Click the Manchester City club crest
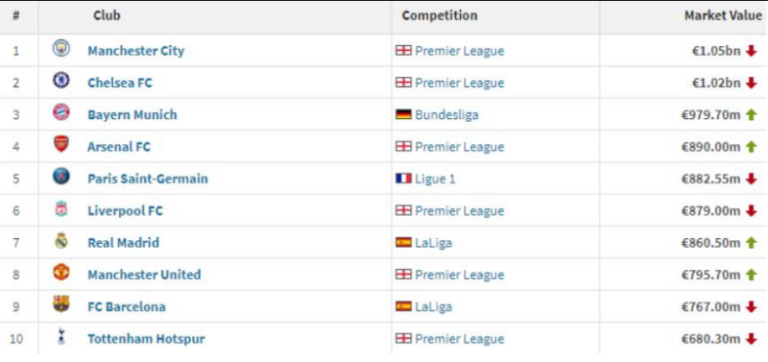768x362 pixels. (61, 48)
